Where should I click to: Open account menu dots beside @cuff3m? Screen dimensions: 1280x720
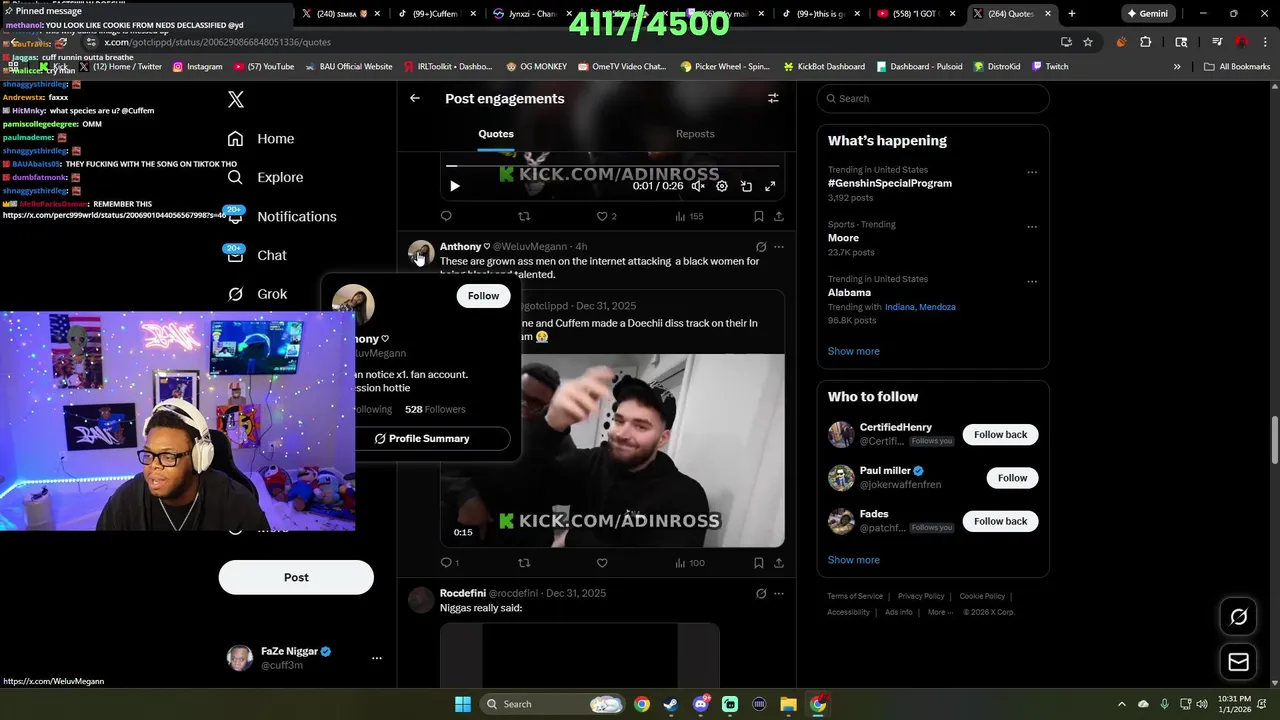pos(377,658)
